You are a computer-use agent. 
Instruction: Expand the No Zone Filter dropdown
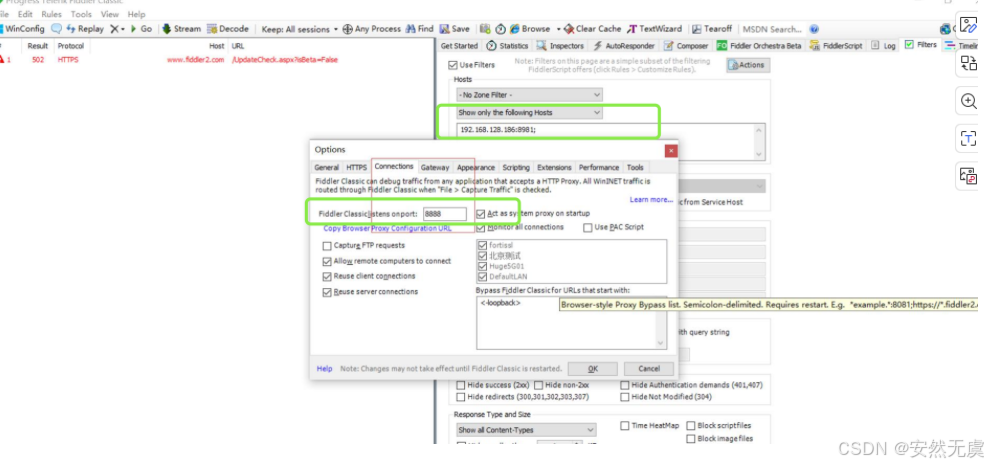(x=529, y=94)
